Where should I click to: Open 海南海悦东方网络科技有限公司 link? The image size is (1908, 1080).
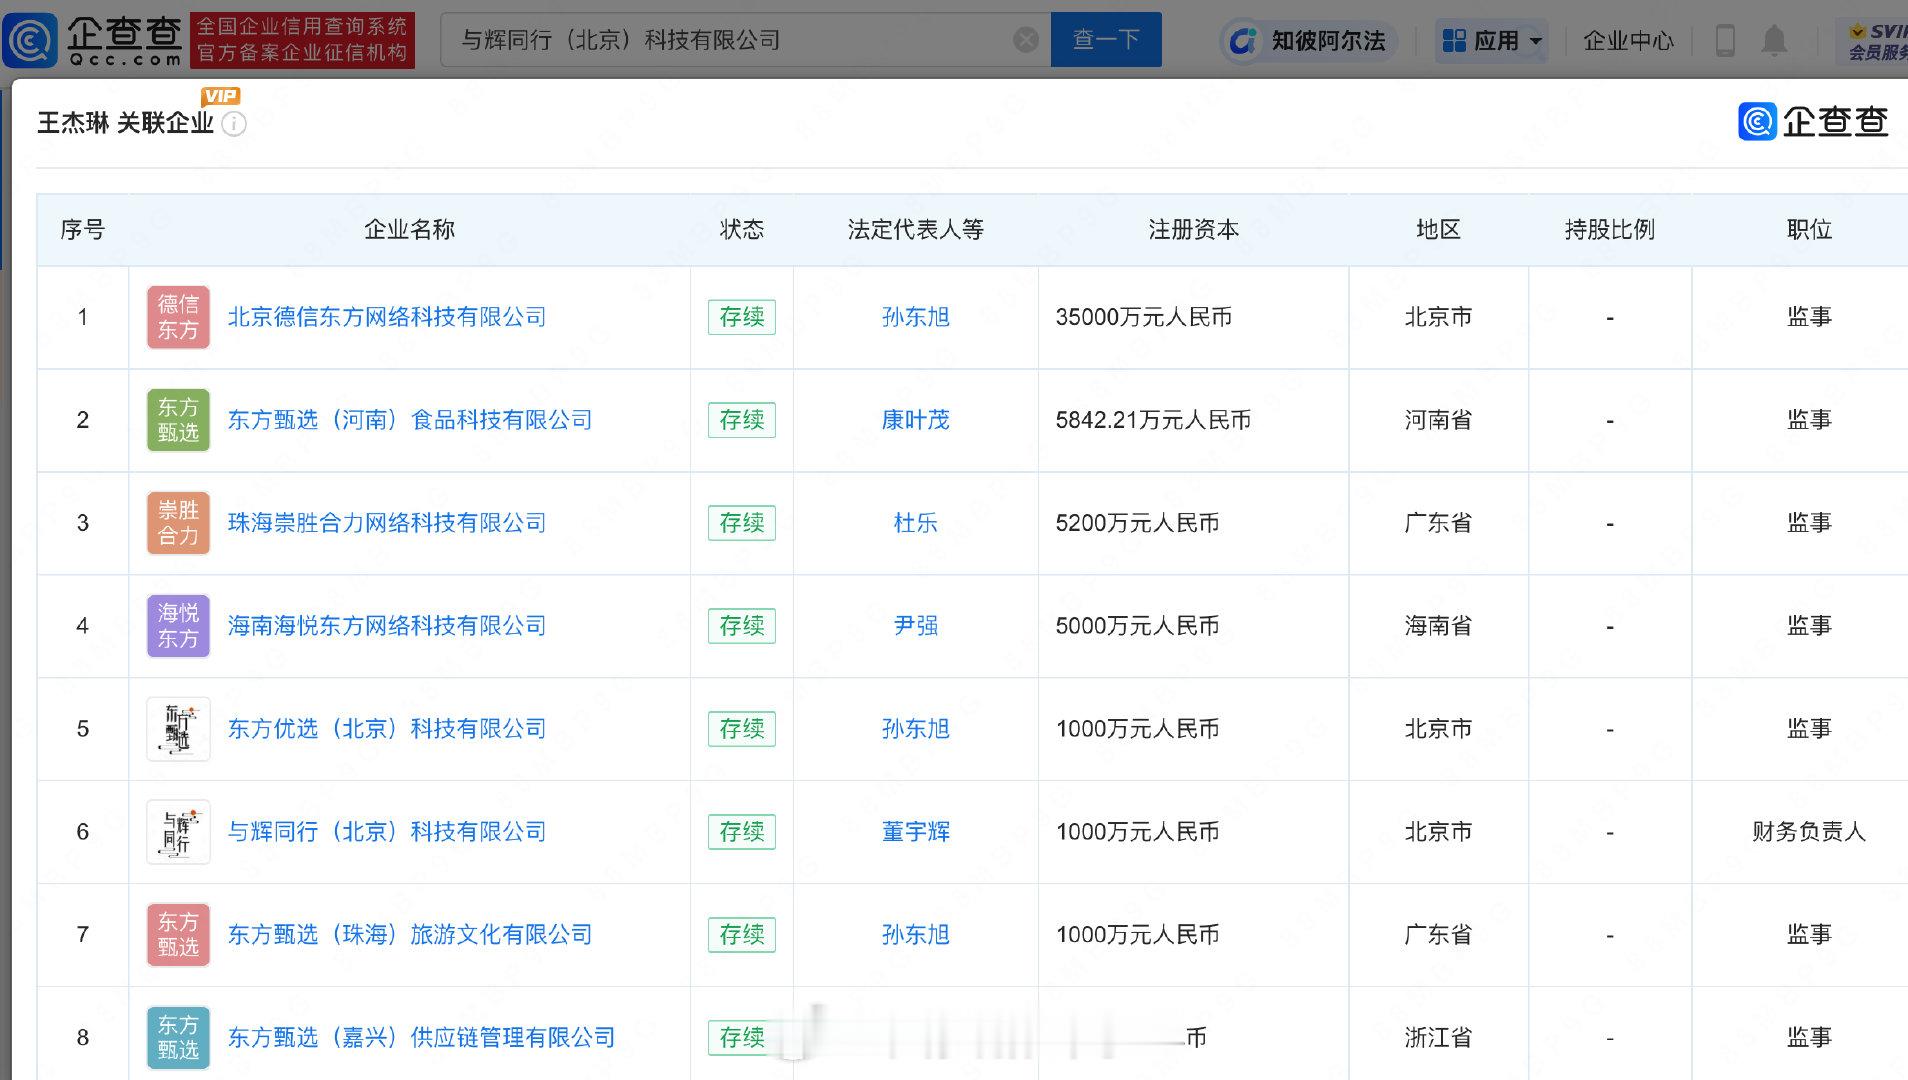pyautogui.click(x=387, y=626)
